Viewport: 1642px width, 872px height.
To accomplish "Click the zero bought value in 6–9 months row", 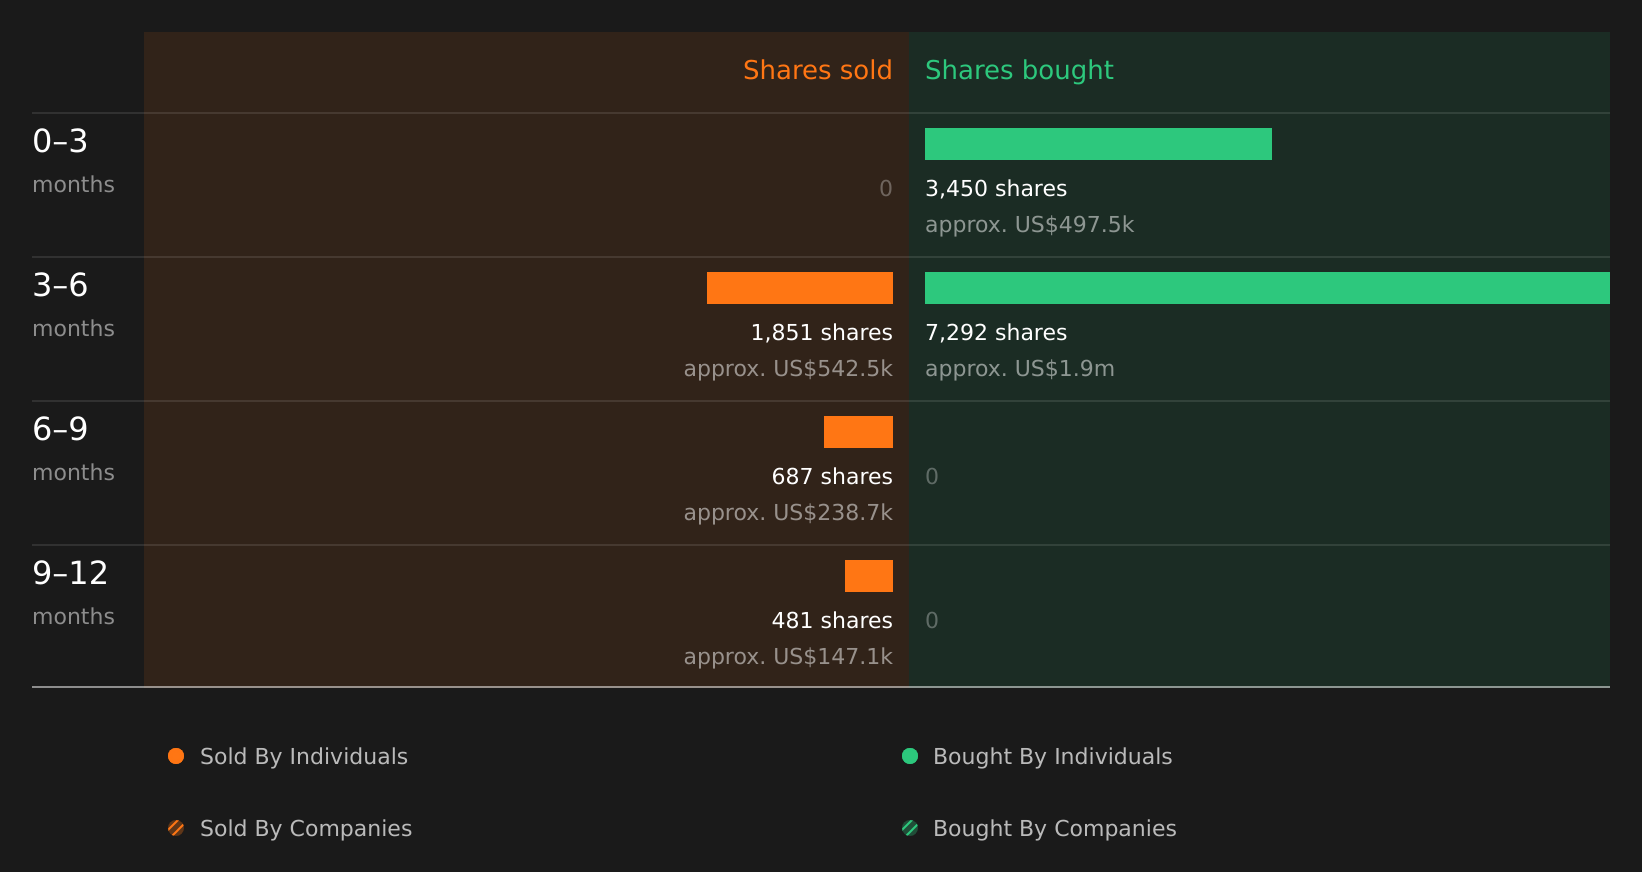I will point(932,477).
